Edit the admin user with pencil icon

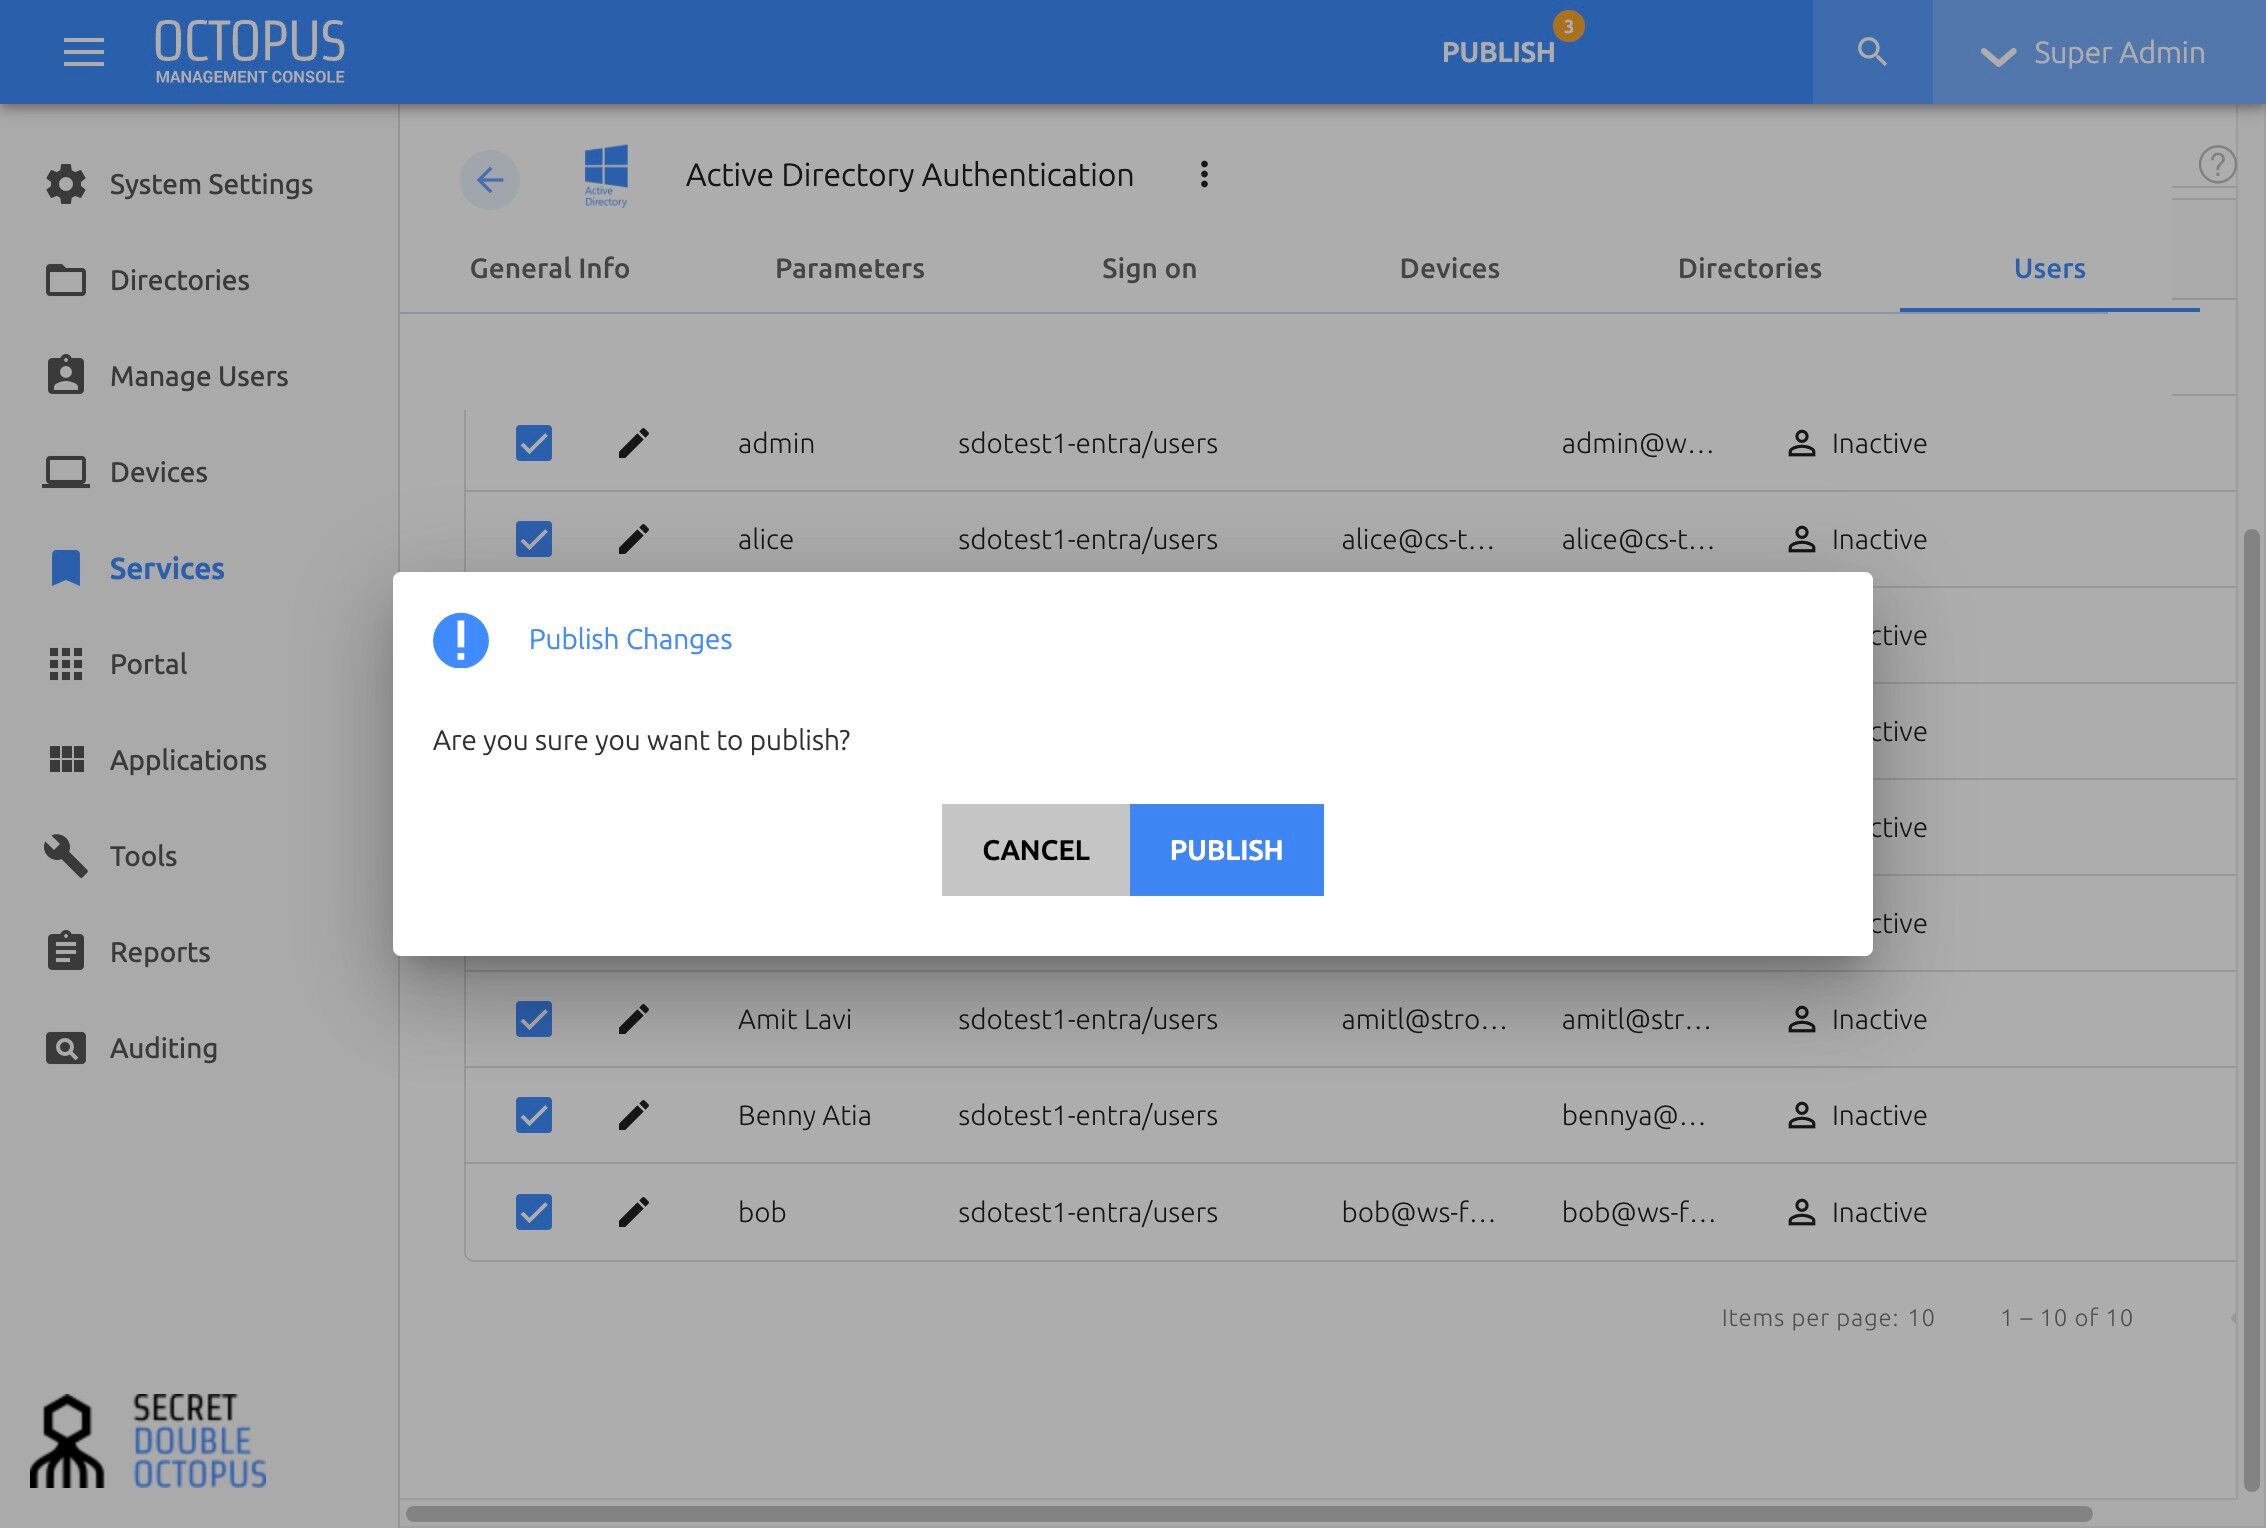pyautogui.click(x=634, y=443)
